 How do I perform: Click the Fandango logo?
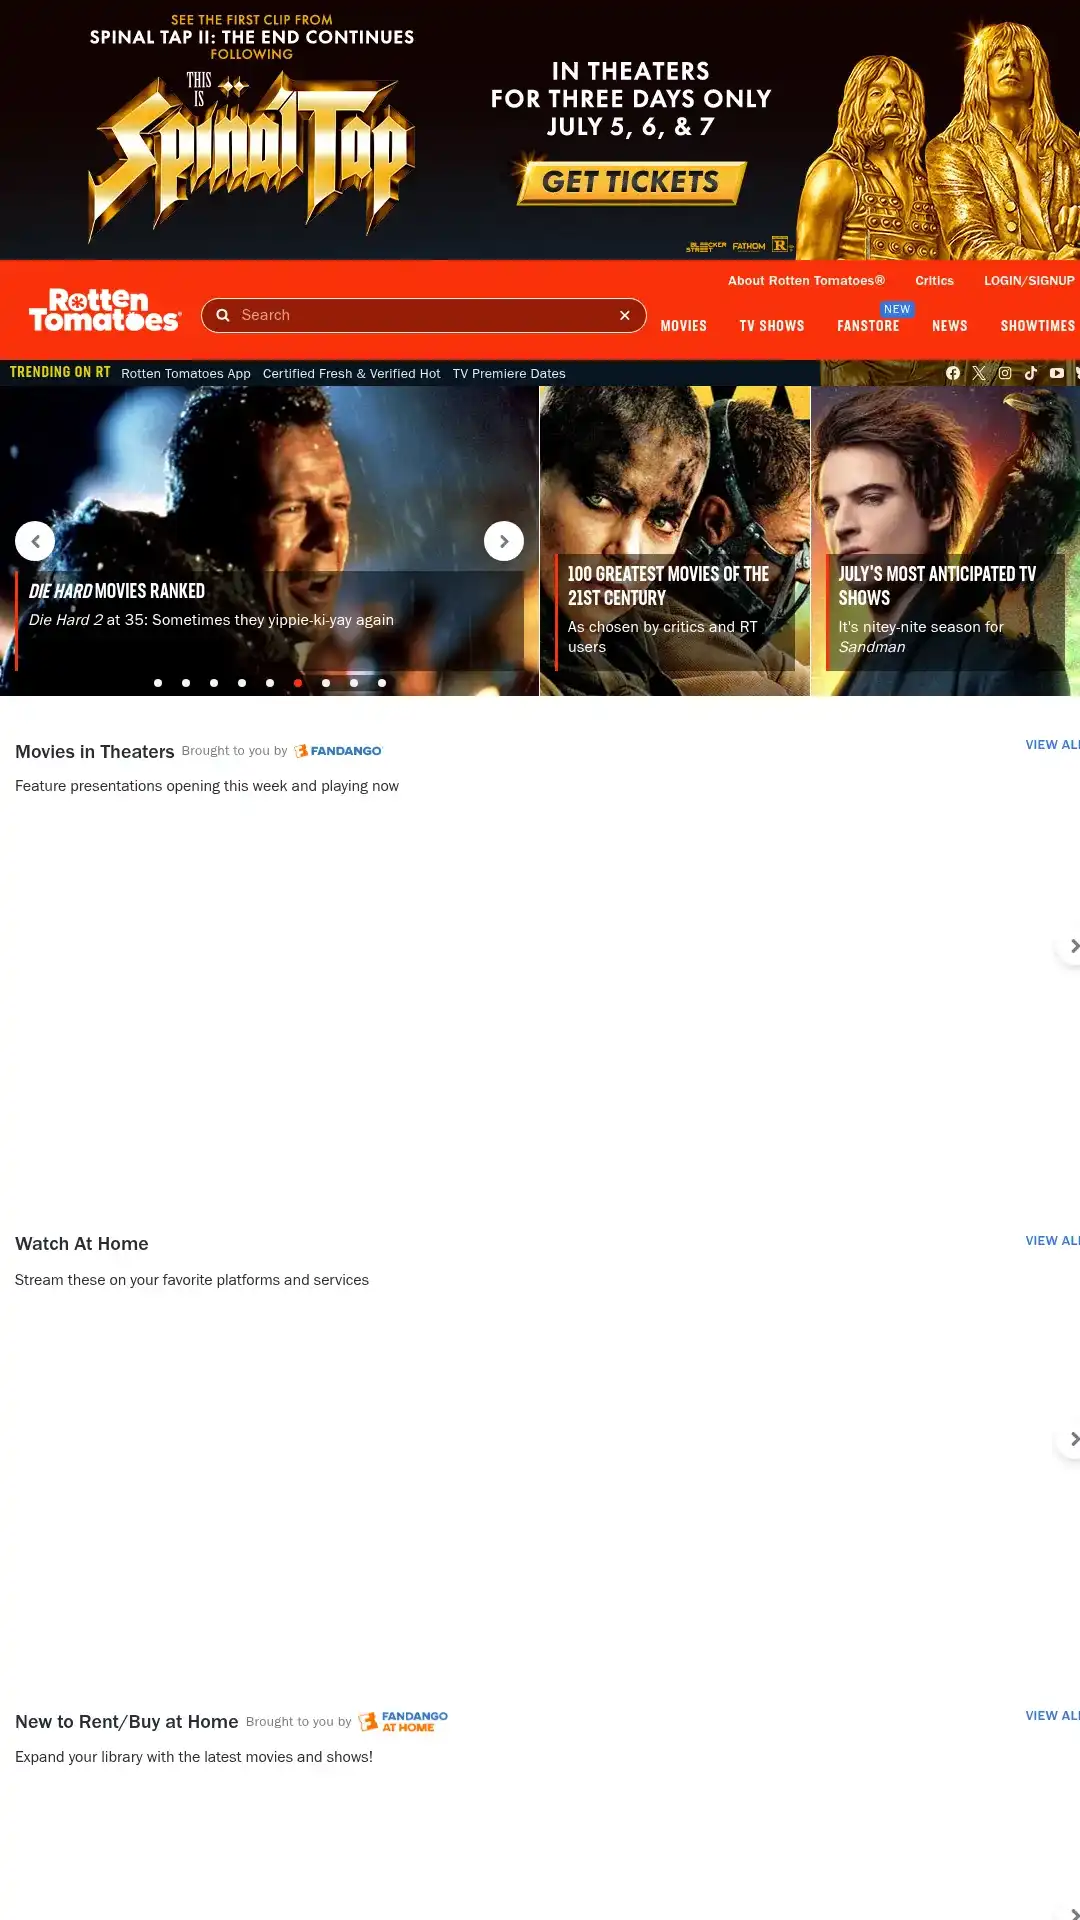[338, 751]
